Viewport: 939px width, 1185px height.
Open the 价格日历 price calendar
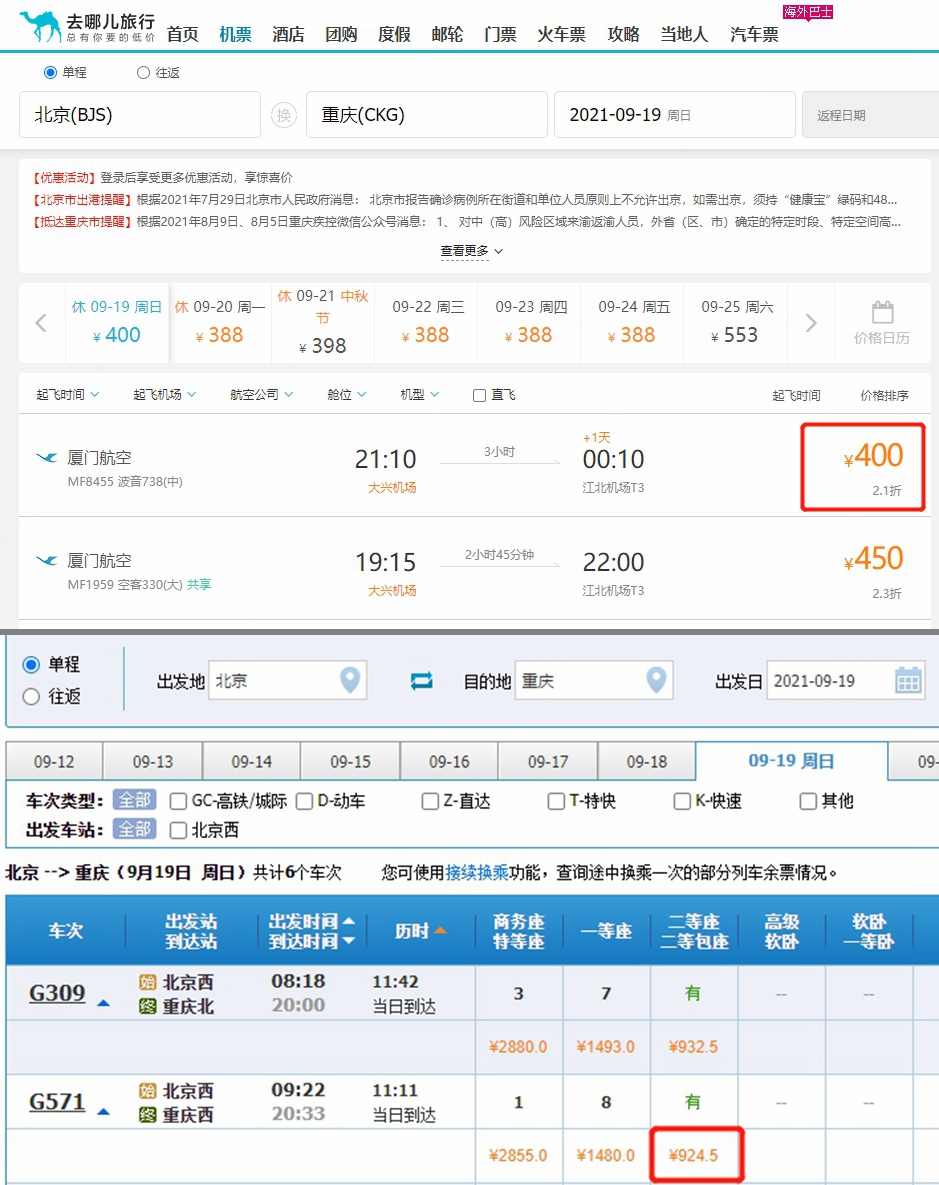pos(881,323)
